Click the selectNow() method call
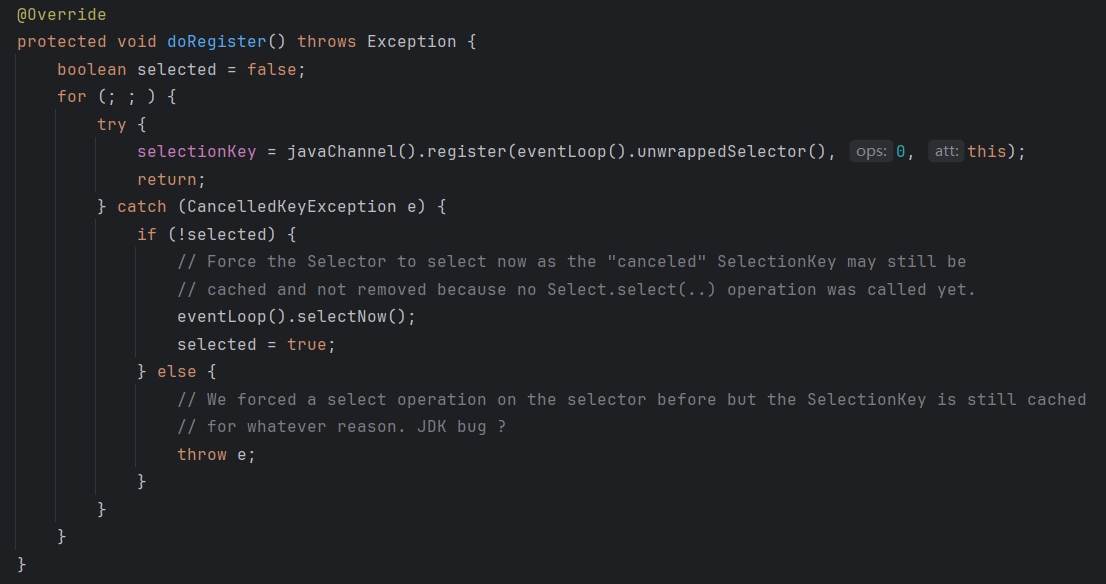Viewport: 1106px width, 584px height. point(351,317)
